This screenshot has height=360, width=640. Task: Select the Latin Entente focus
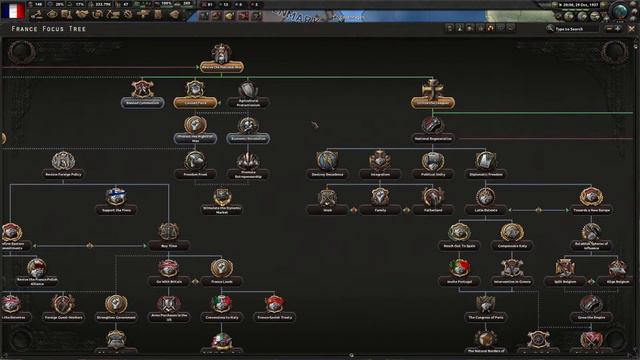click(486, 202)
